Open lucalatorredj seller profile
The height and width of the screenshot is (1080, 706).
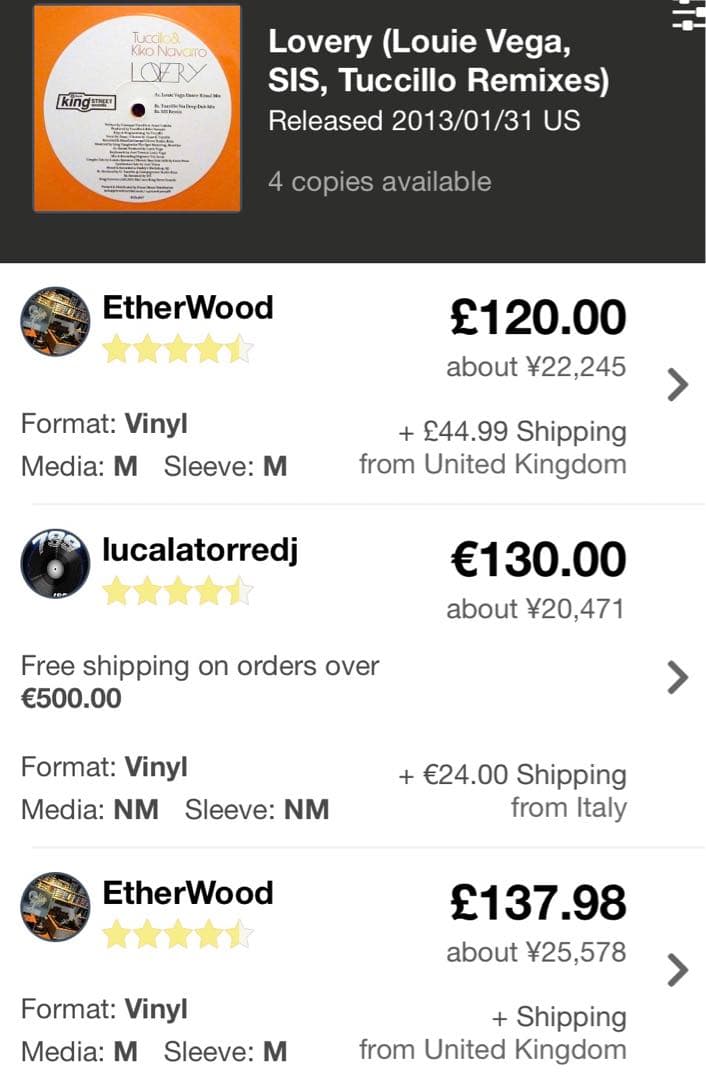(x=200, y=549)
